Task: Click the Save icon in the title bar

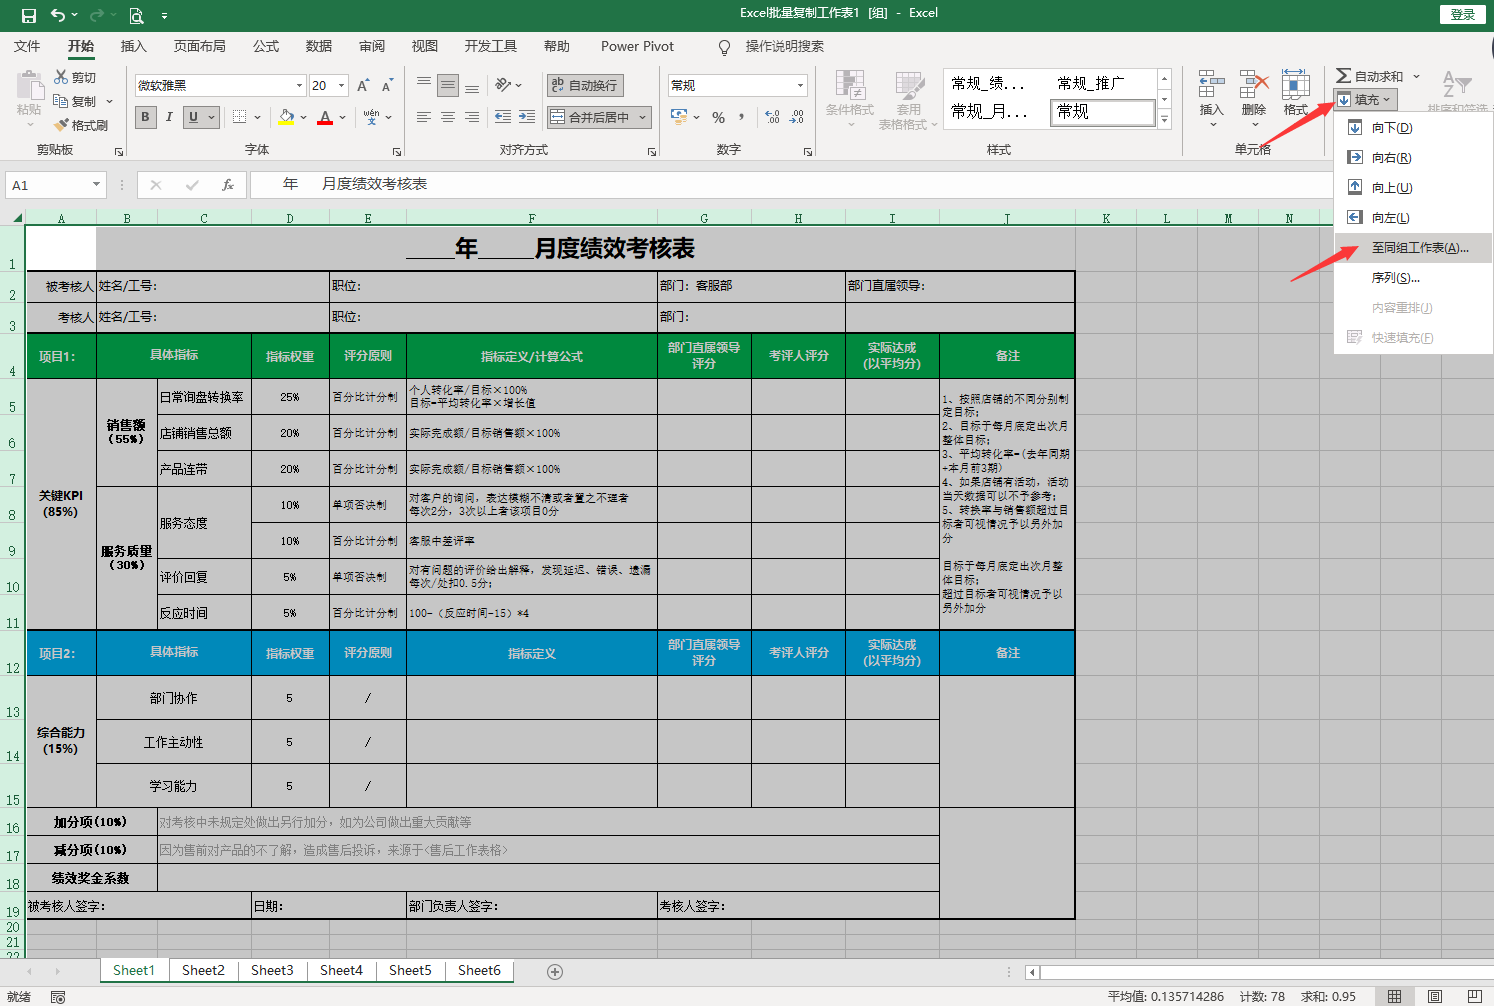Action: click(28, 15)
